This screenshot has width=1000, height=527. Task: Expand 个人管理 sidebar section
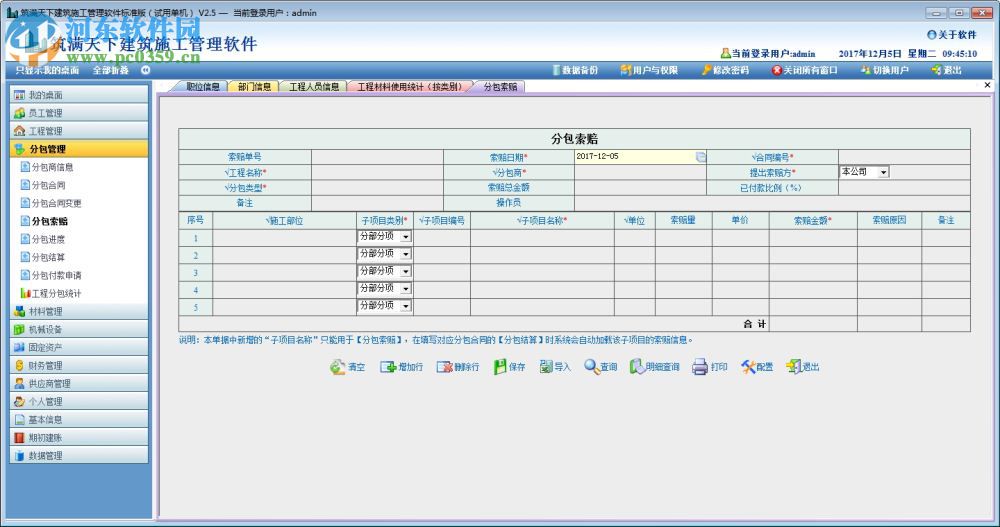tap(79, 401)
